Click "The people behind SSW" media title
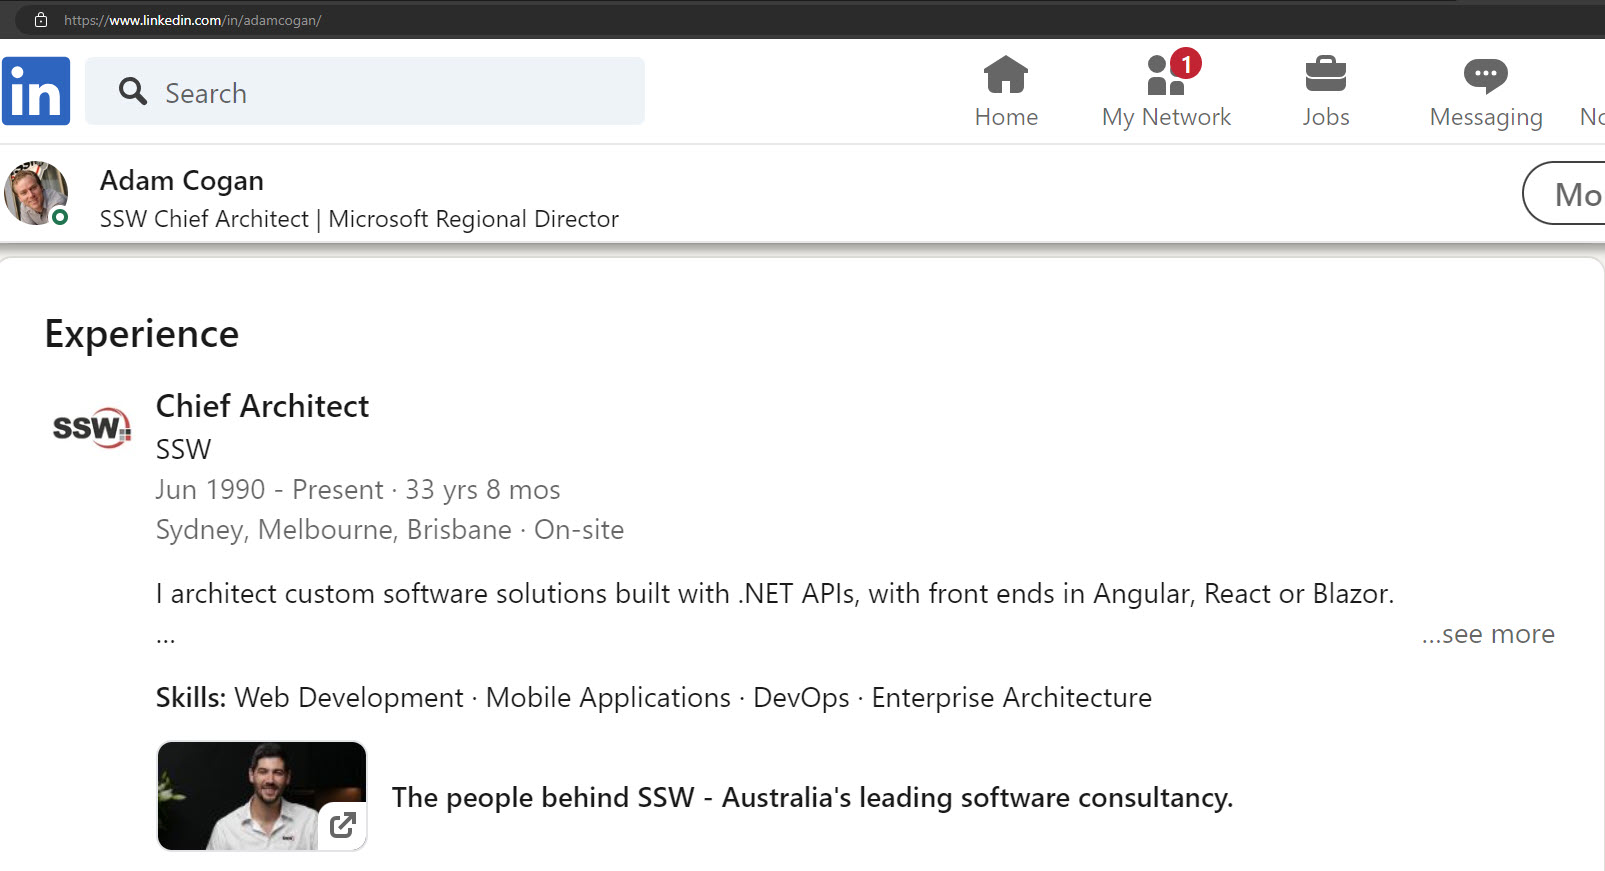 pos(812,798)
